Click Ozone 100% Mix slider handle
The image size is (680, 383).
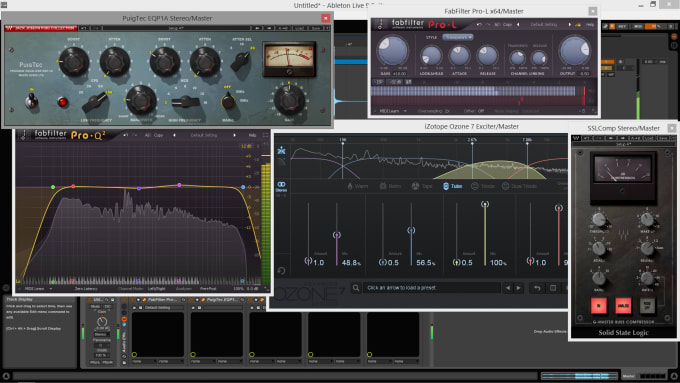[x=485, y=204]
